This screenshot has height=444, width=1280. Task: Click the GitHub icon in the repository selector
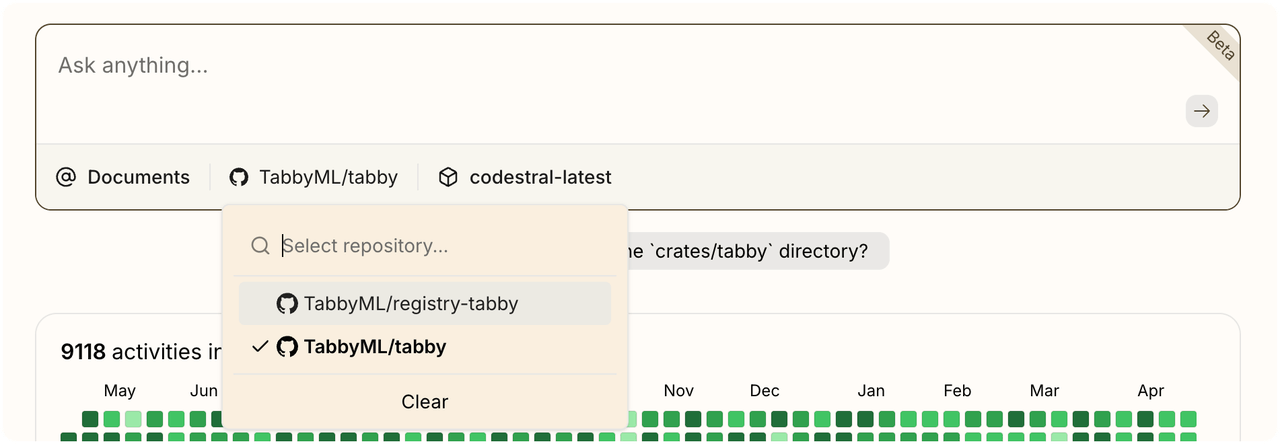(x=238, y=177)
